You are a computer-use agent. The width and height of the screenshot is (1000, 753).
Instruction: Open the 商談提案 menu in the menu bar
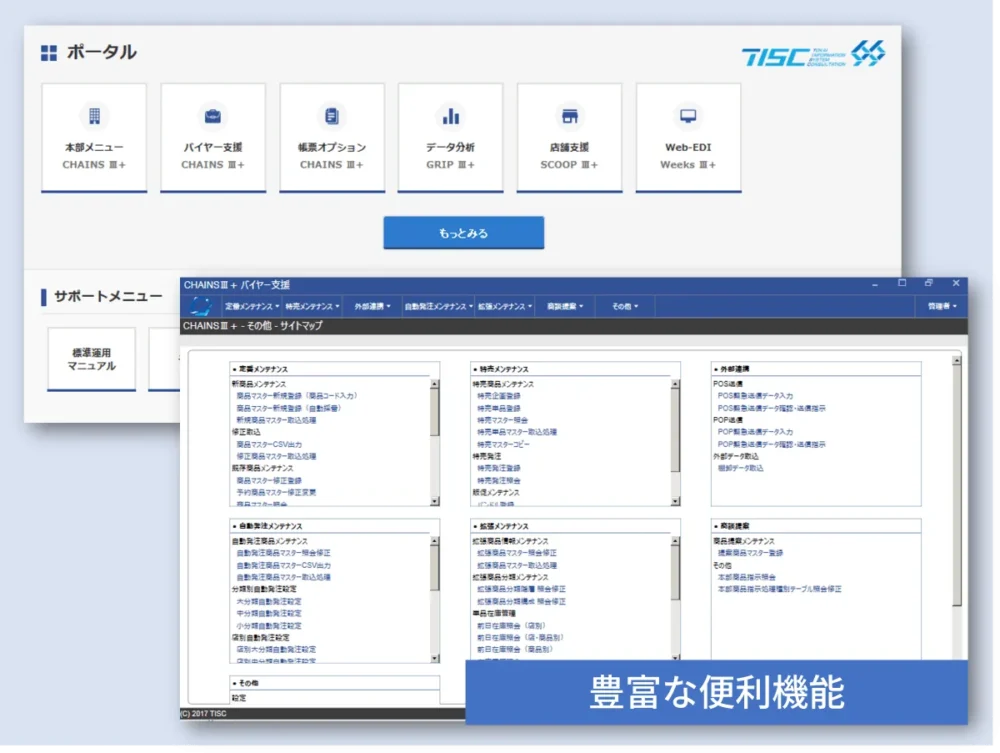tap(565, 307)
